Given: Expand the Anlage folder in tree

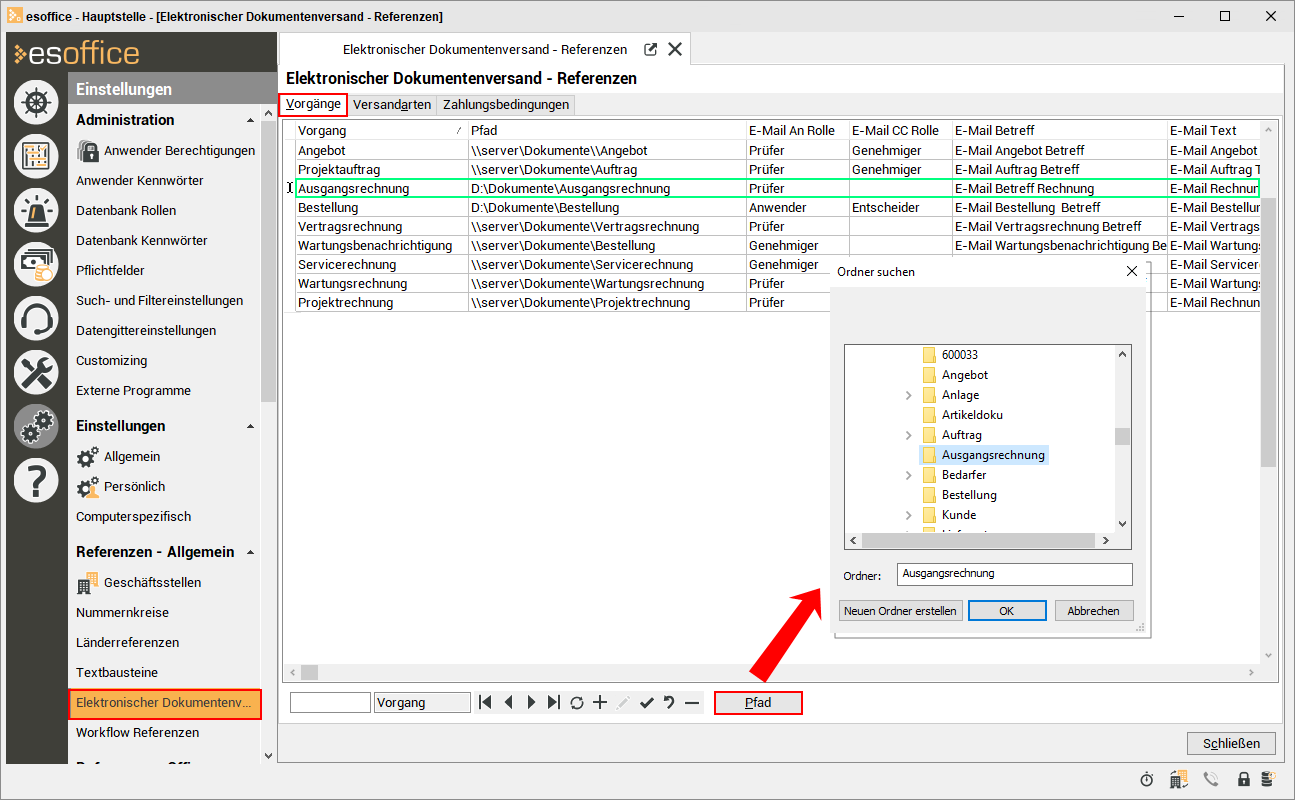Looking at the screenshot, I should [908, 395].
